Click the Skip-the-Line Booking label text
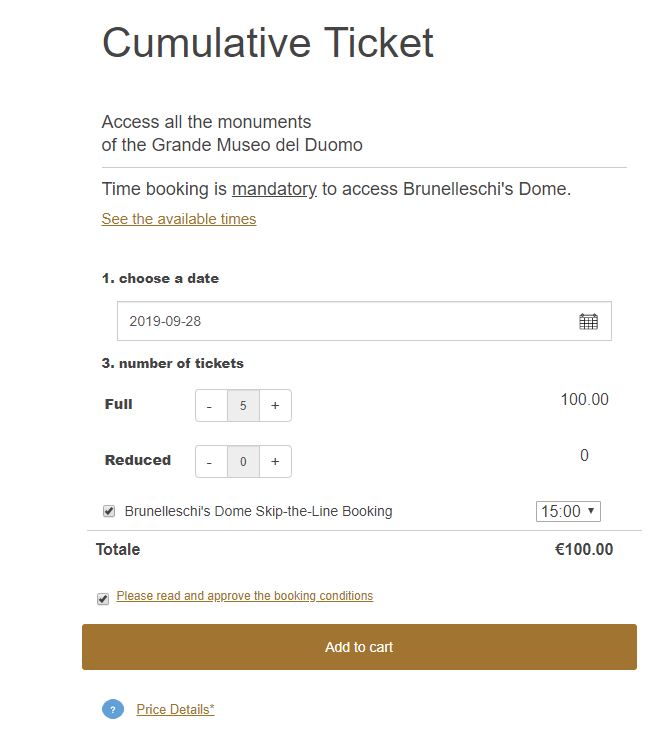Screen dimensions: 660x737 258,511
